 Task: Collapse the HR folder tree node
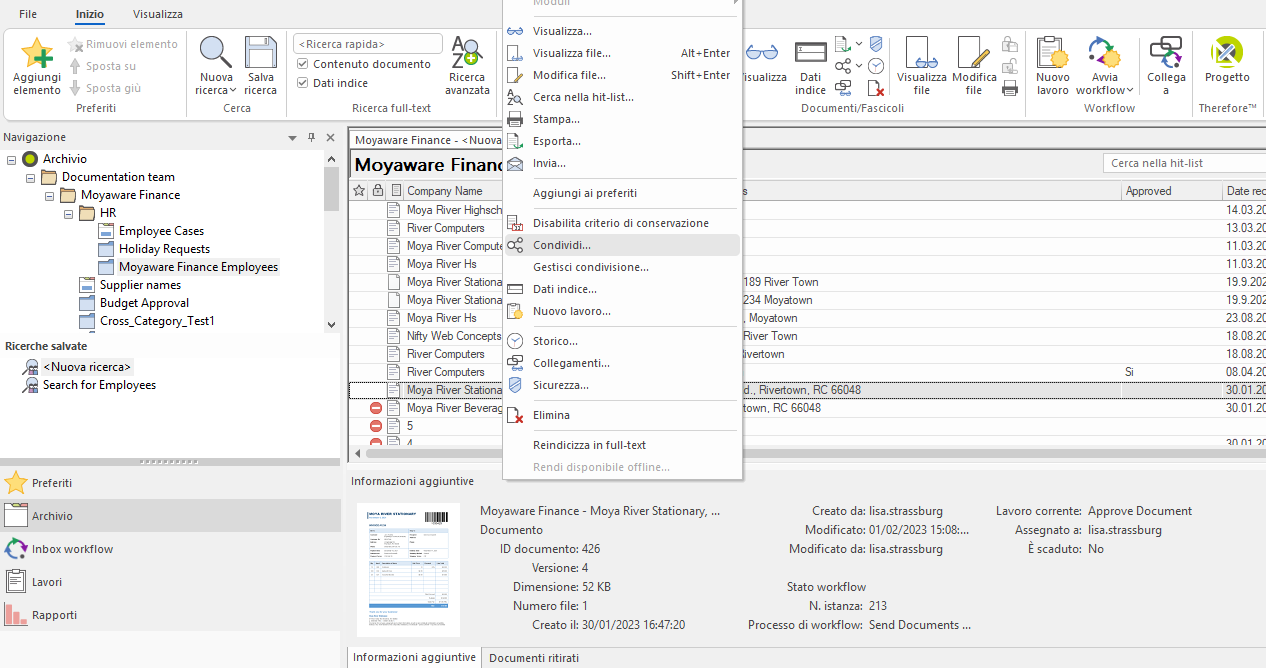[x=69, y=213]
